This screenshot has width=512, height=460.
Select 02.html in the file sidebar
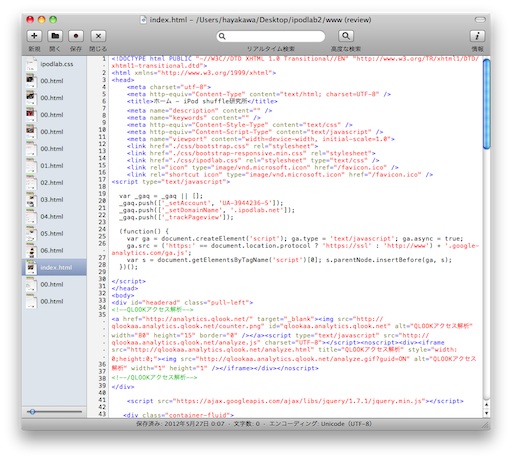(x=54, y=183)
